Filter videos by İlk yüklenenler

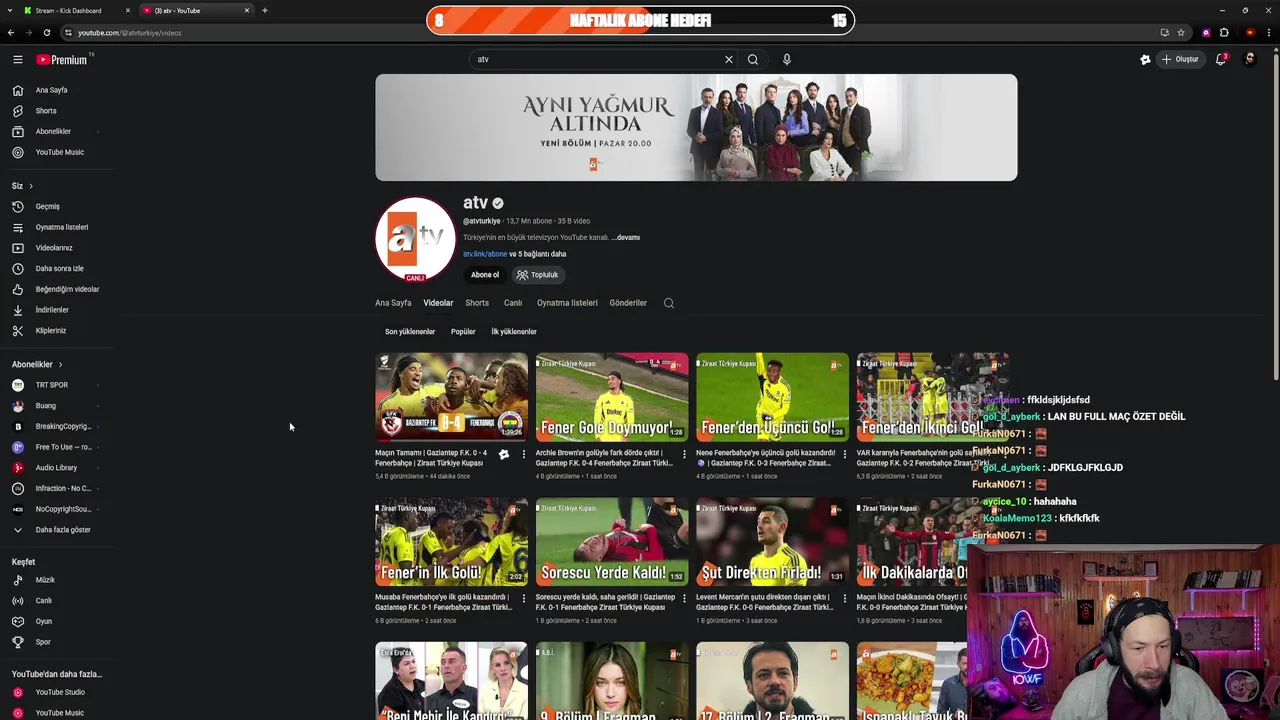pos(514,332)
